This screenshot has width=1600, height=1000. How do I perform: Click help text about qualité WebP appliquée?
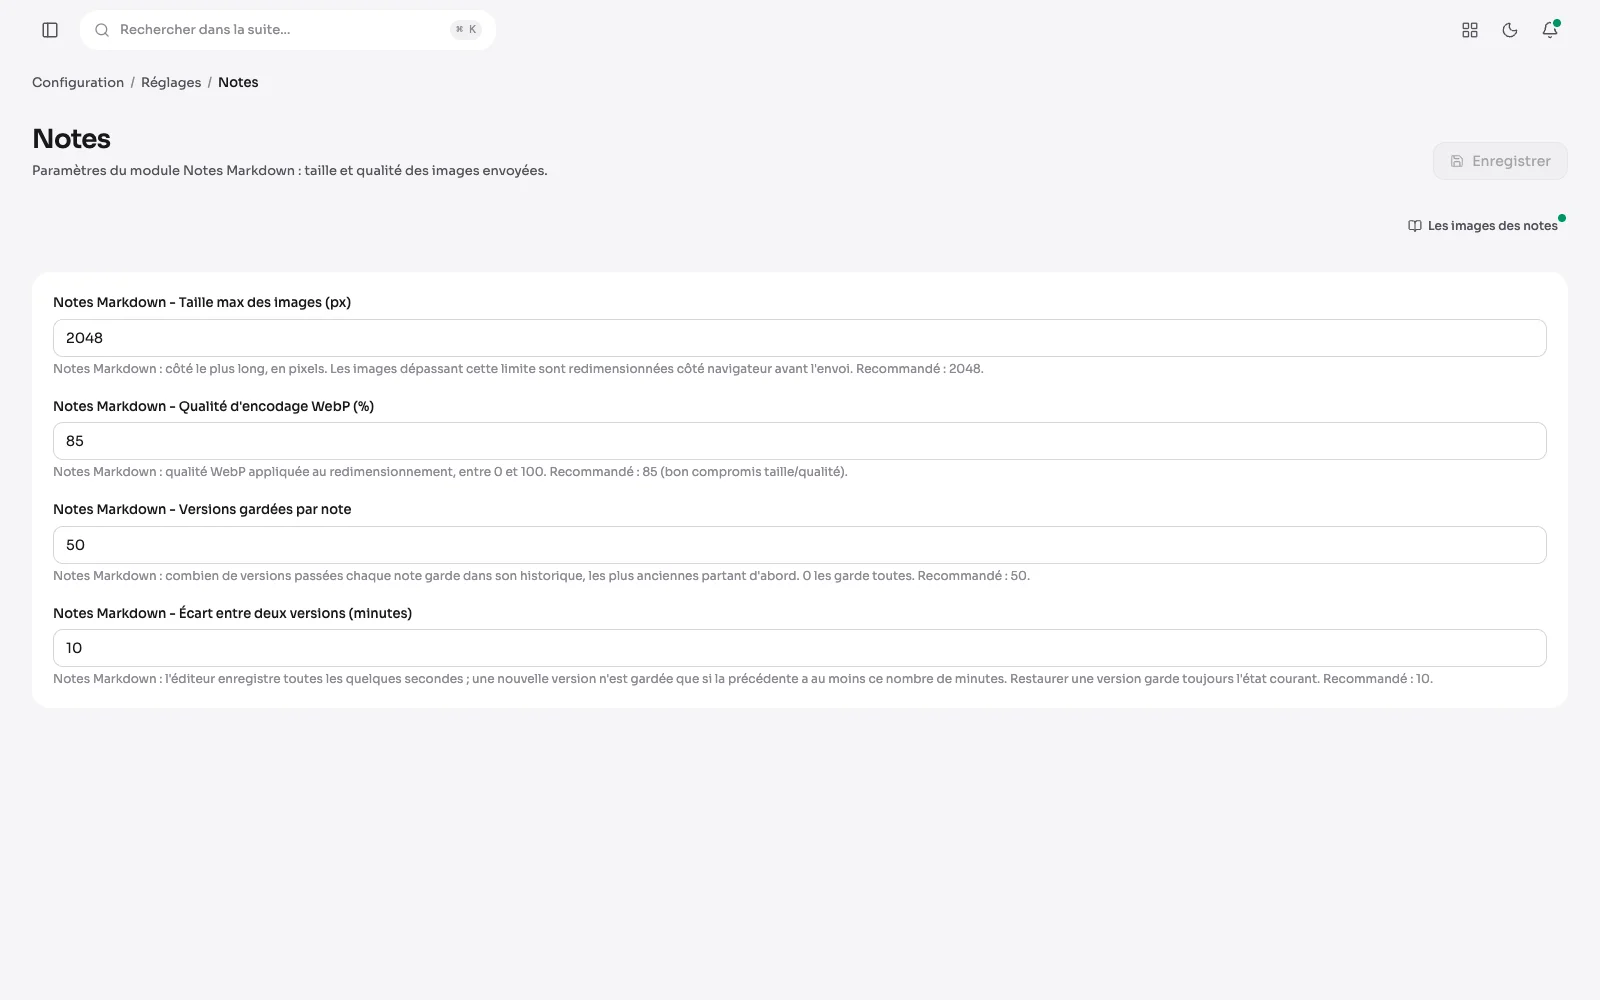point(450,472)
